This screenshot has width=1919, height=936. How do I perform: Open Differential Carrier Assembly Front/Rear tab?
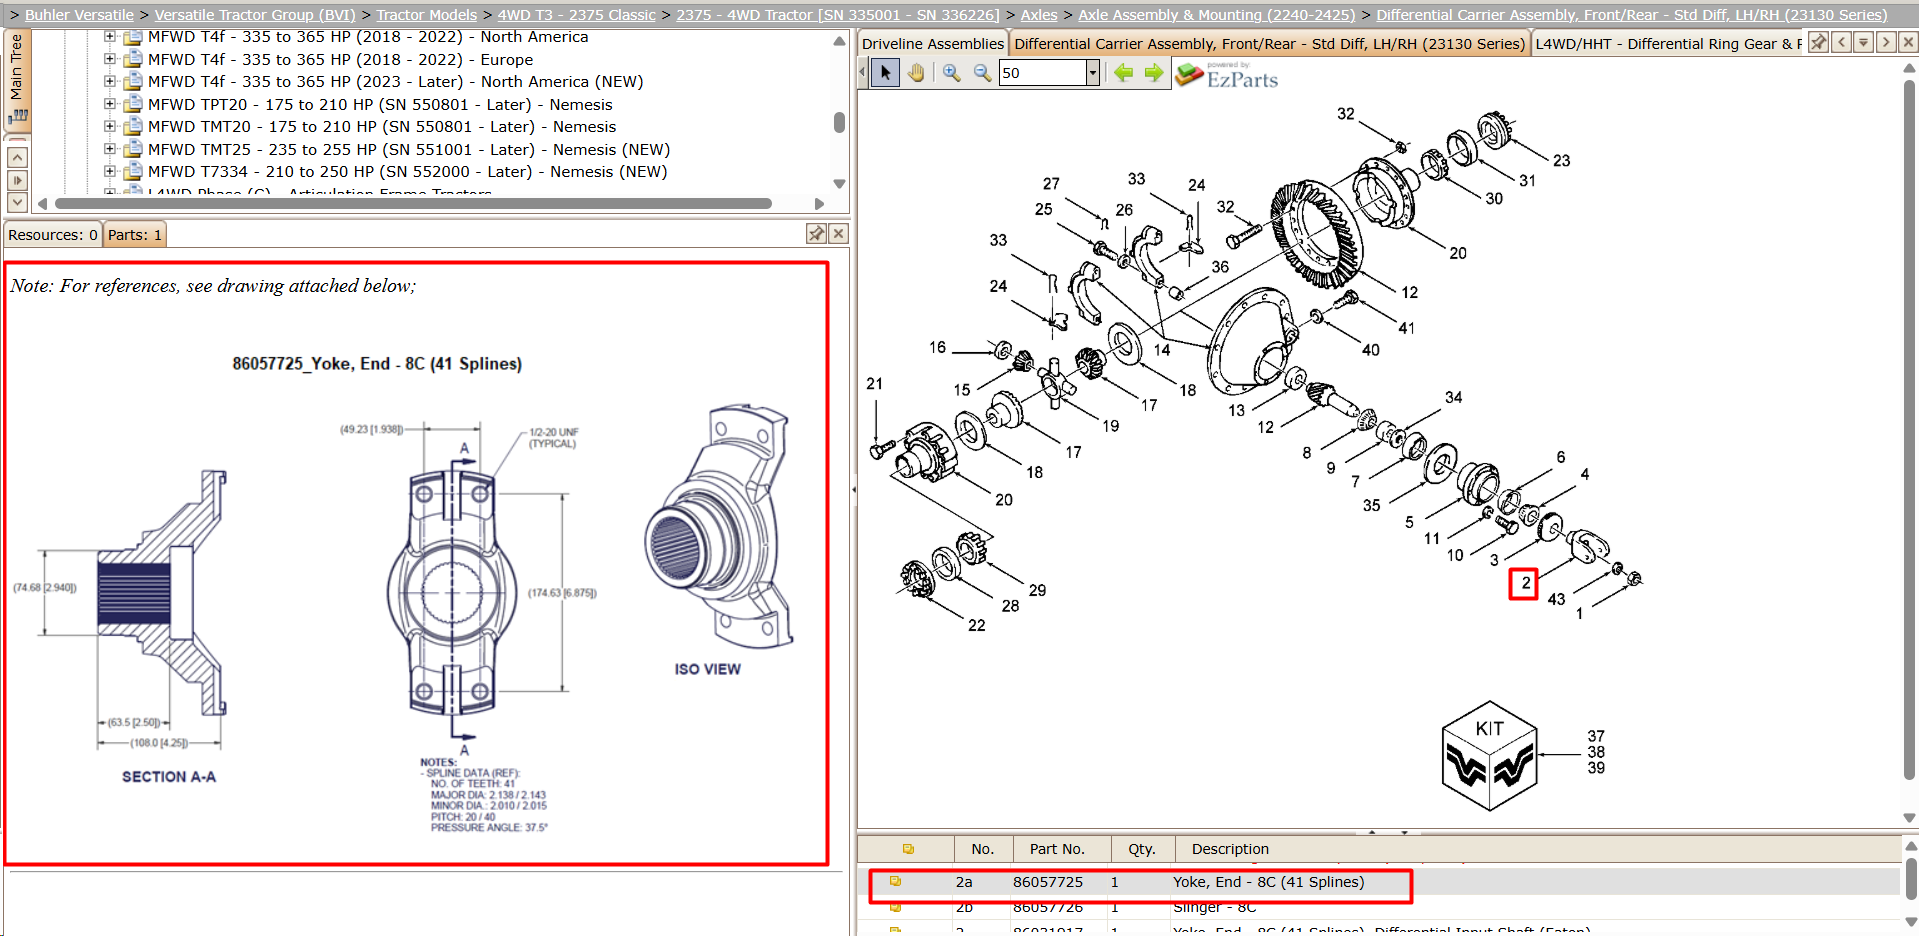(x=1269, y=44)
